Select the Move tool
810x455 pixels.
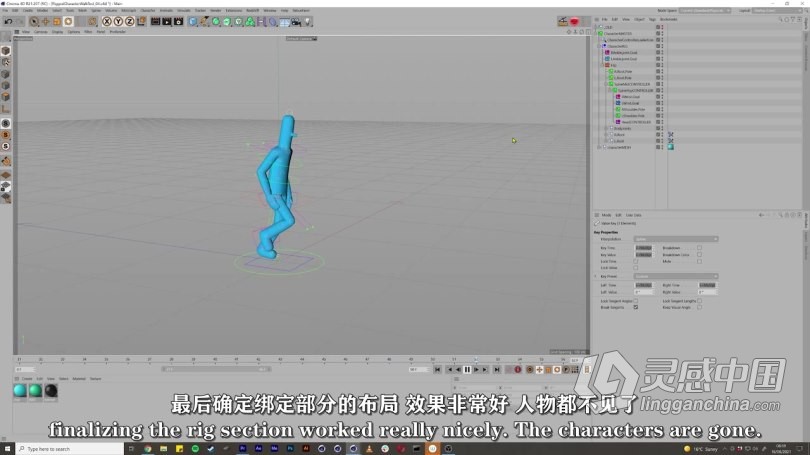tap(45, 22)
